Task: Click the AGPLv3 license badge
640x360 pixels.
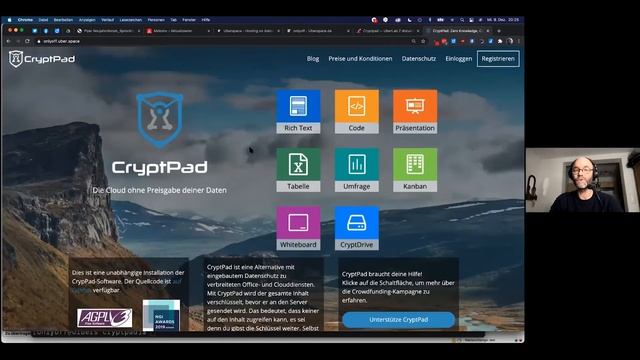Action: (104, 318)
